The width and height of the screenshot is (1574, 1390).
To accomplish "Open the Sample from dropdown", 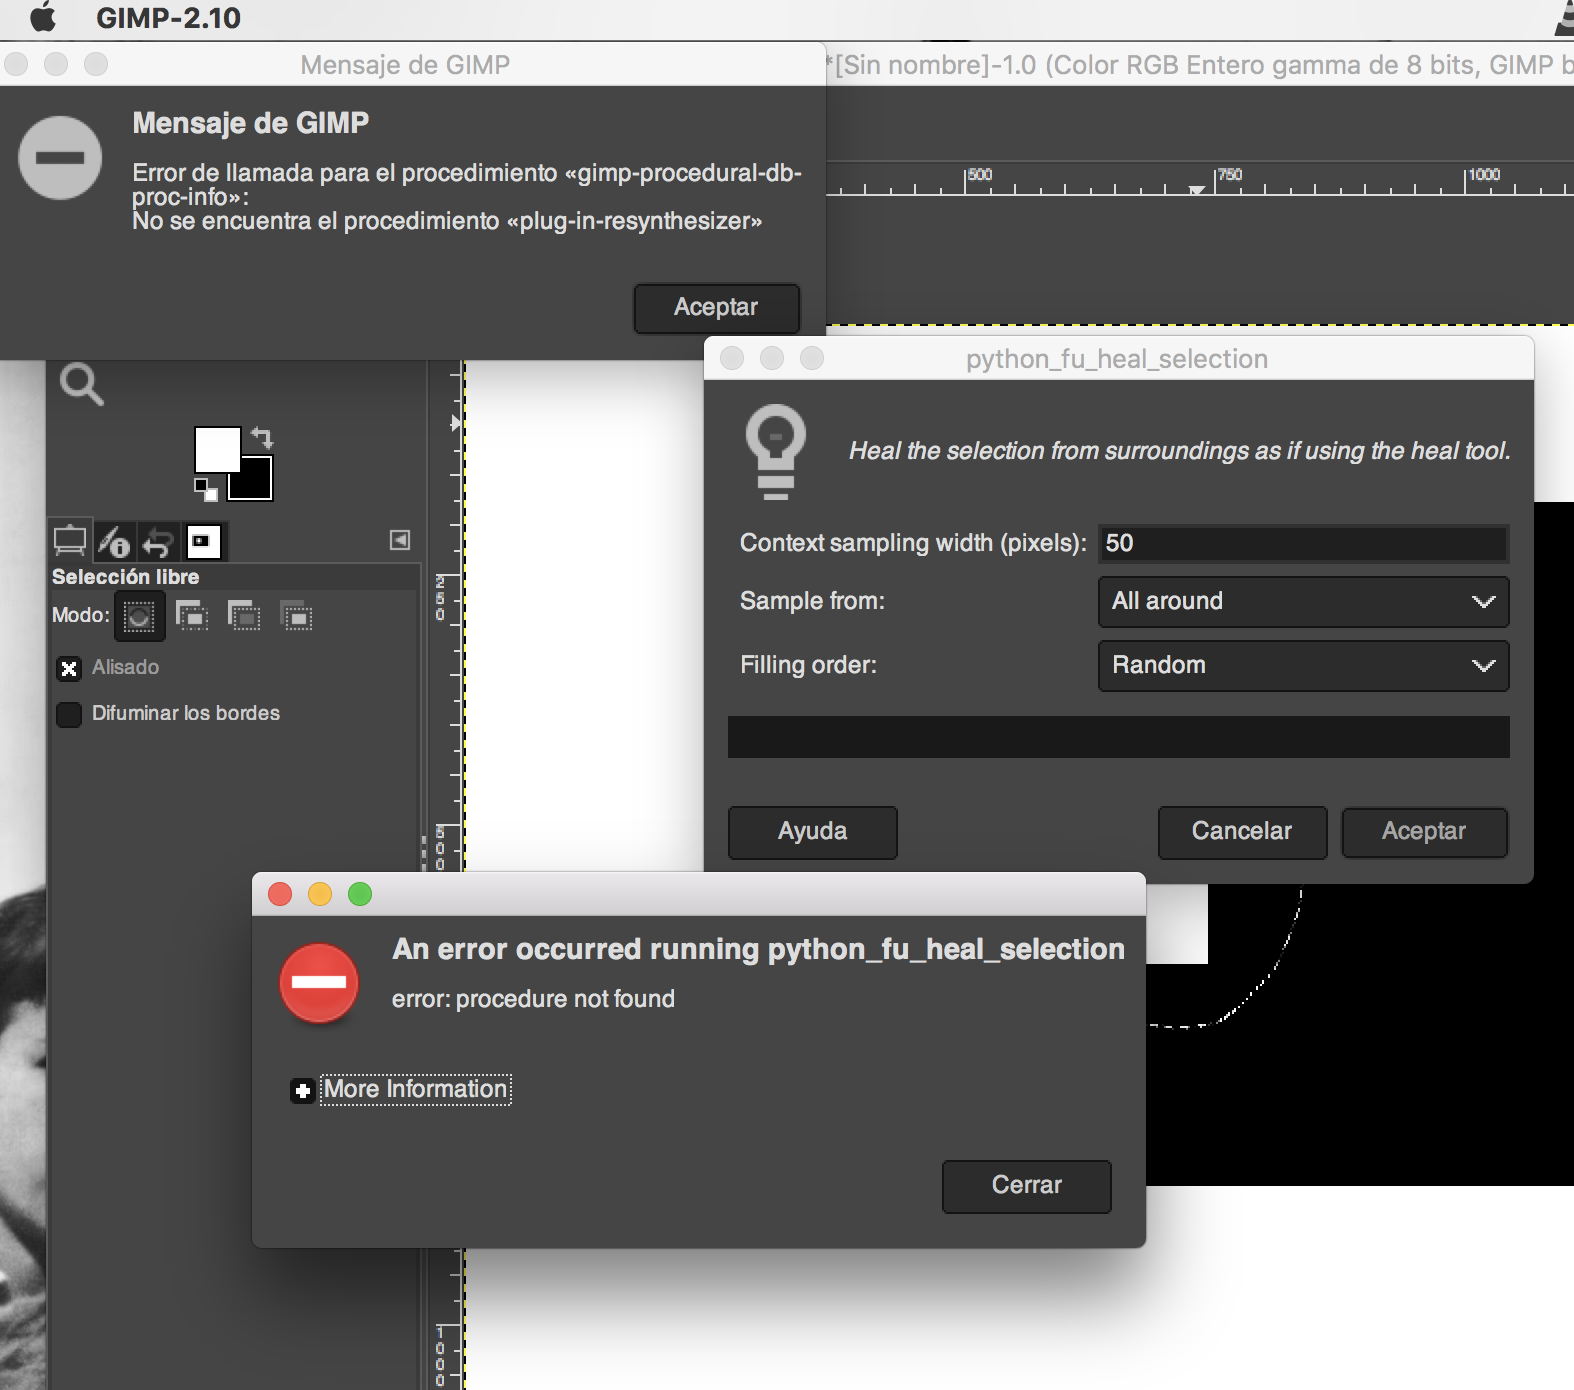I will click(x=1304, y=602).
